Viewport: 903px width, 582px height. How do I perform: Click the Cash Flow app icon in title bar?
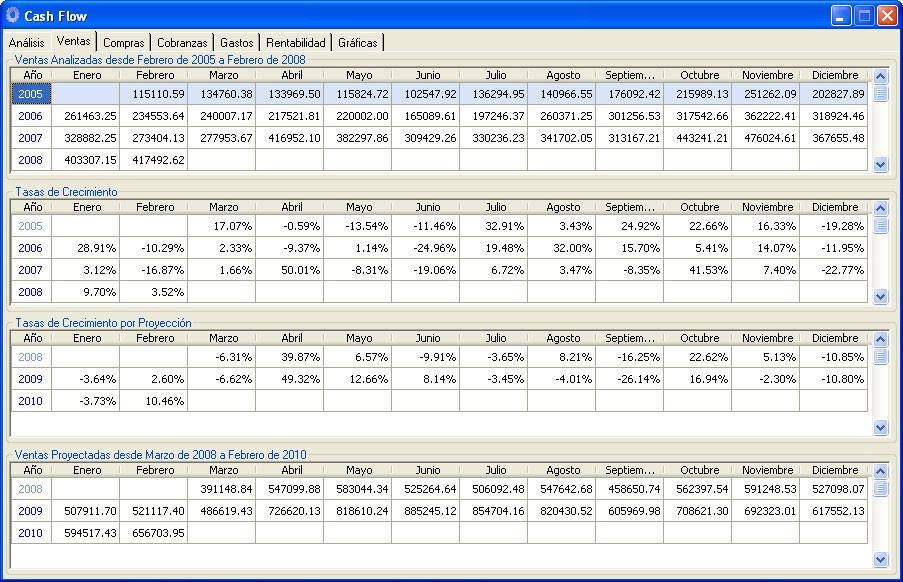click(x=13, y=16)
